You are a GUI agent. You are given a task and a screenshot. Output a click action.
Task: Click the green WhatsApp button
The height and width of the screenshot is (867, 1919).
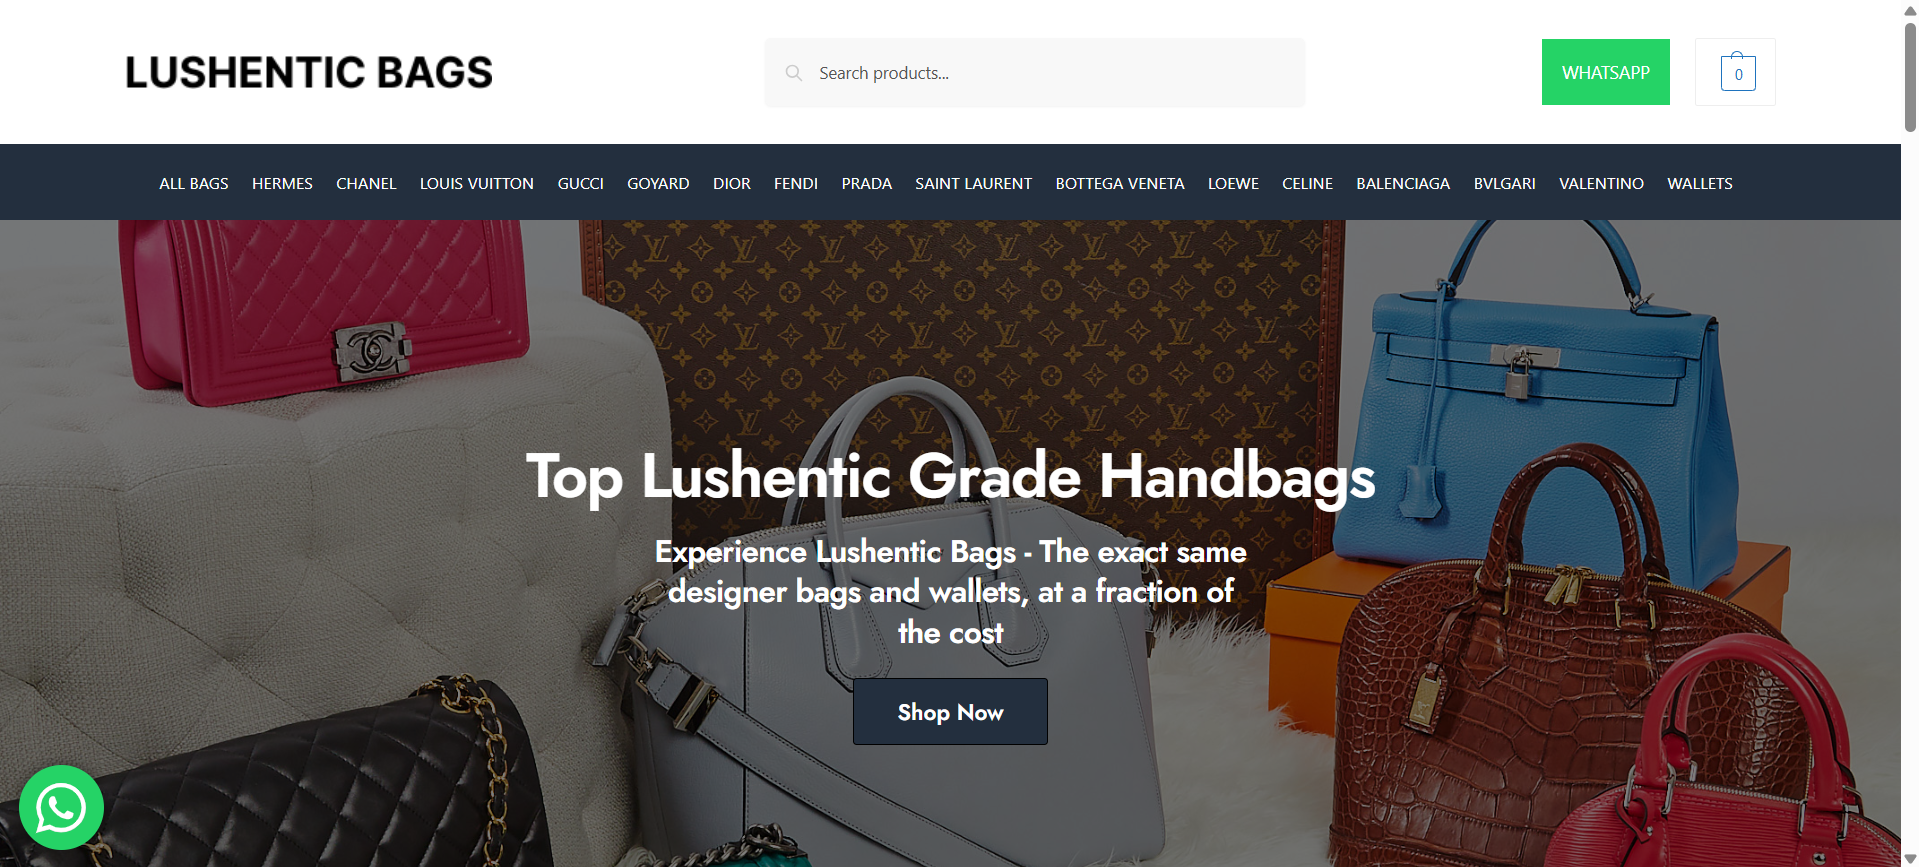click(x=1605, y=72)
